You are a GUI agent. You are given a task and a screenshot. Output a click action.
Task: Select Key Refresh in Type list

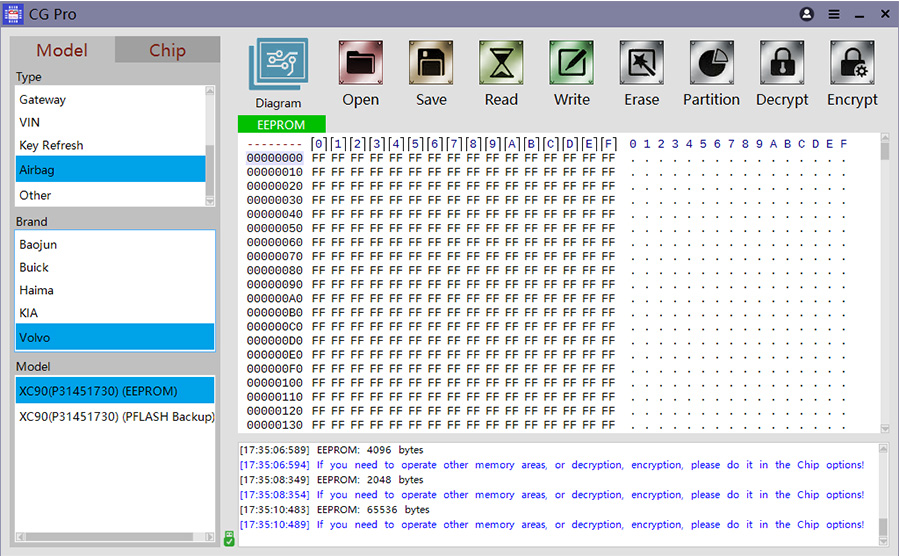(51, 146)
